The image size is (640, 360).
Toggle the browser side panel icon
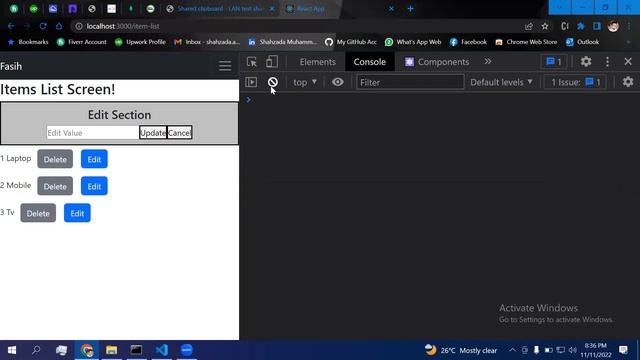[597, 26]
